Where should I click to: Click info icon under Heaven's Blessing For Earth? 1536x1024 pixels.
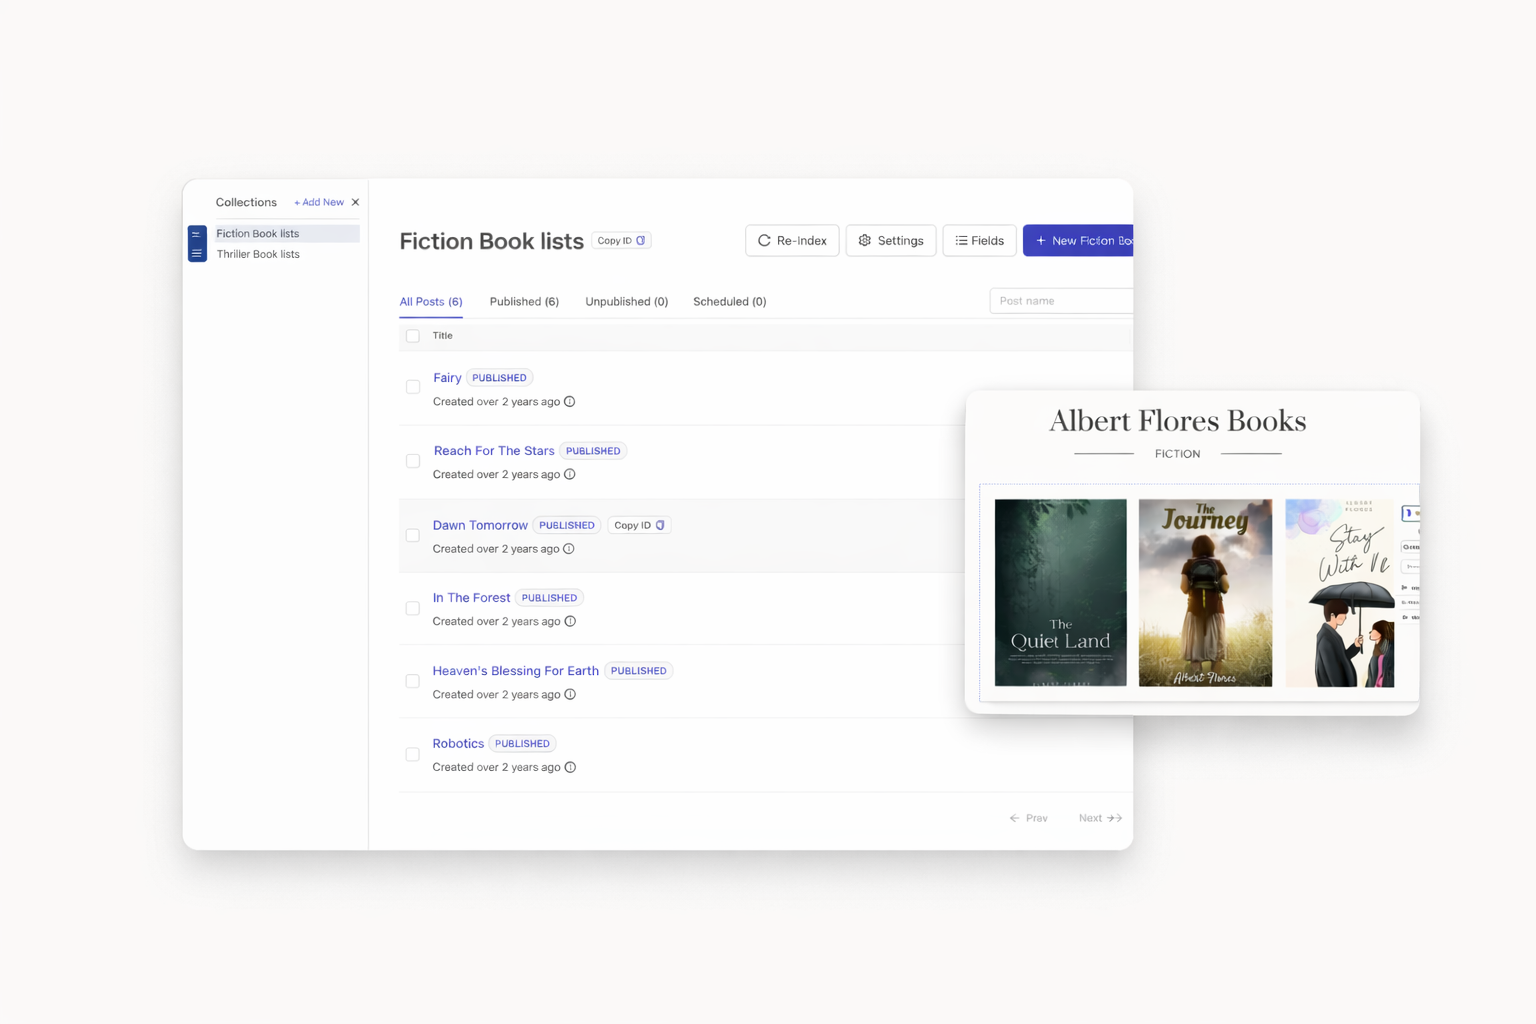(x=570, y=695)
